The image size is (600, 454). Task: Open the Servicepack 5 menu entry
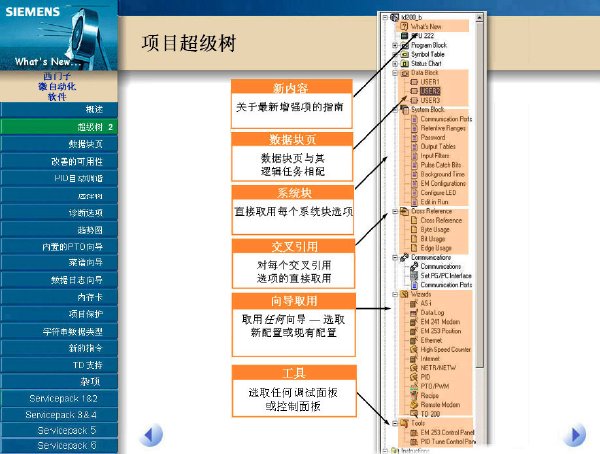(59, 430)
